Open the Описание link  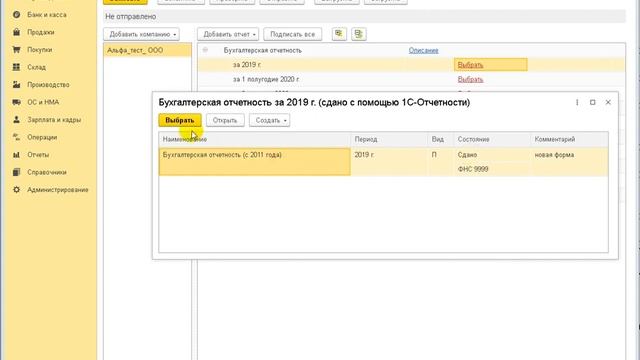(x=424, y=50)
